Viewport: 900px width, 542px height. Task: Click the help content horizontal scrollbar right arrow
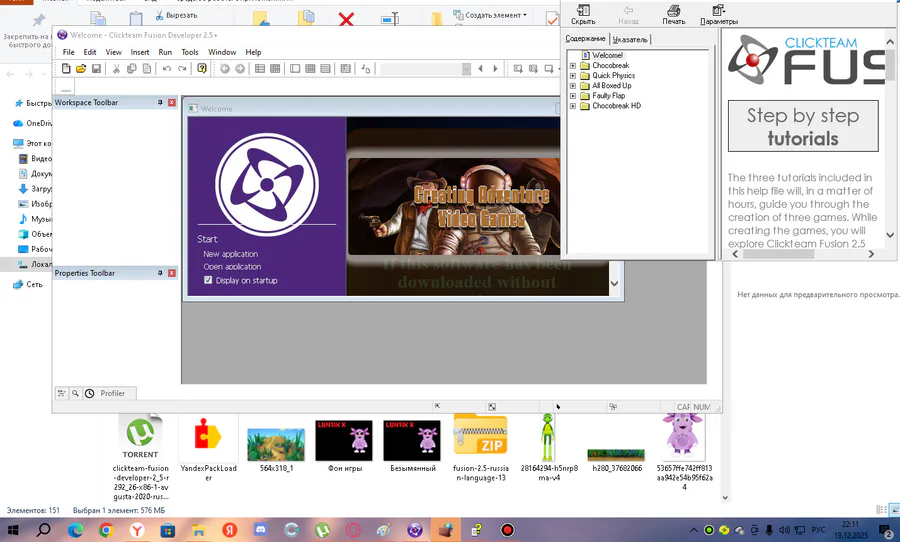click(x=871, y=254)
